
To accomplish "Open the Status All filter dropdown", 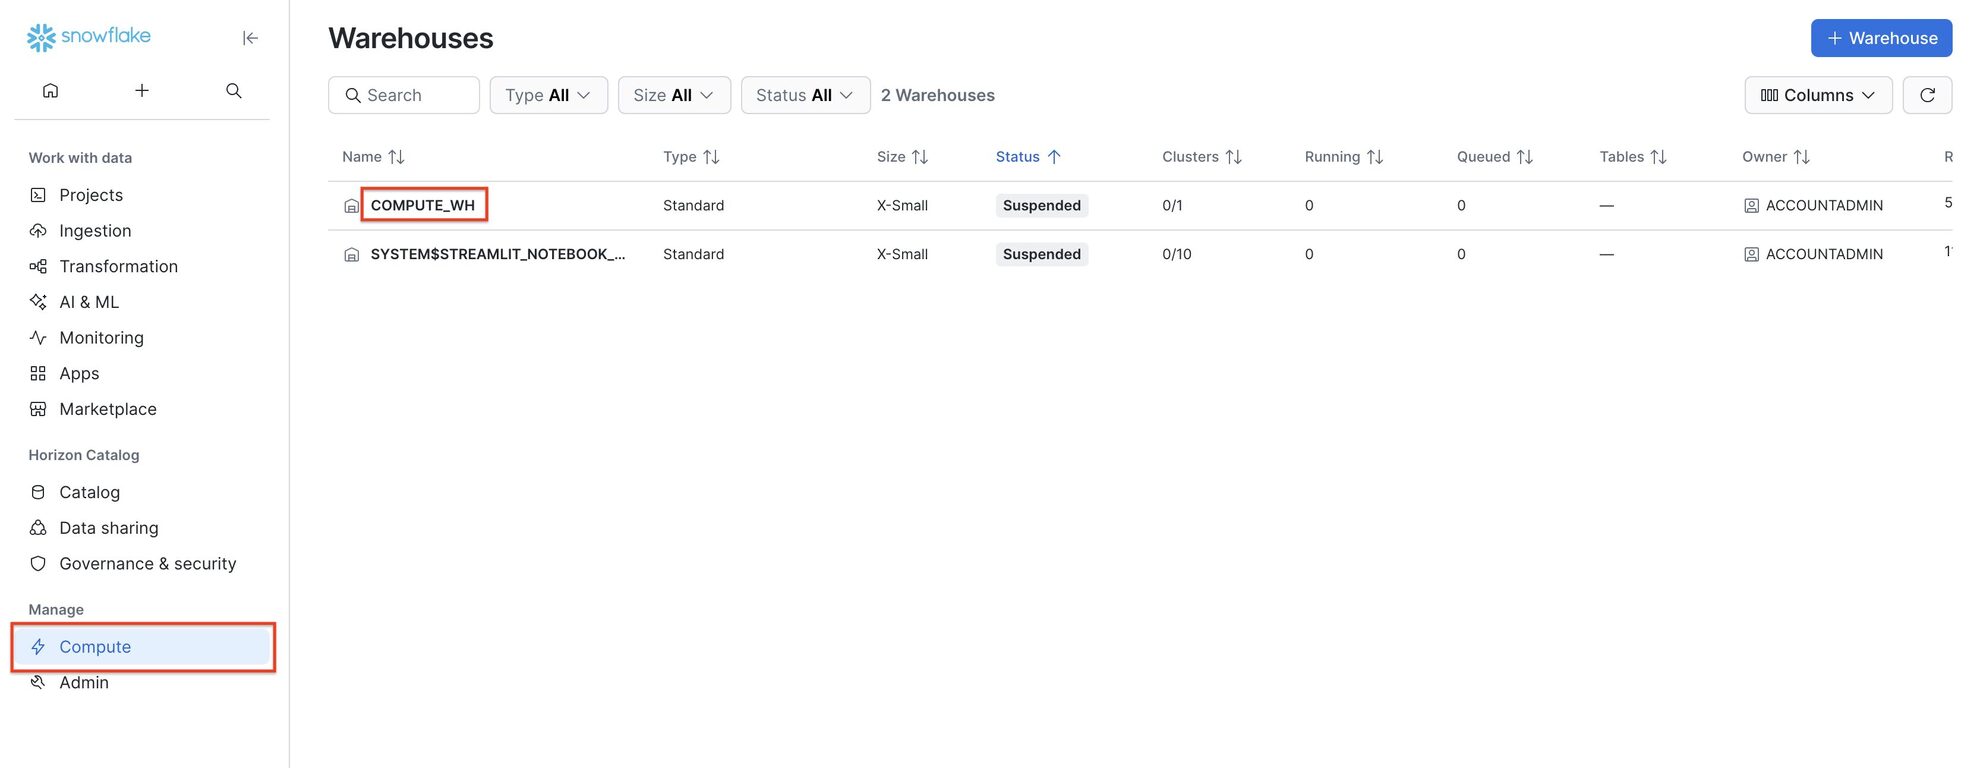I will pos(805,95).
